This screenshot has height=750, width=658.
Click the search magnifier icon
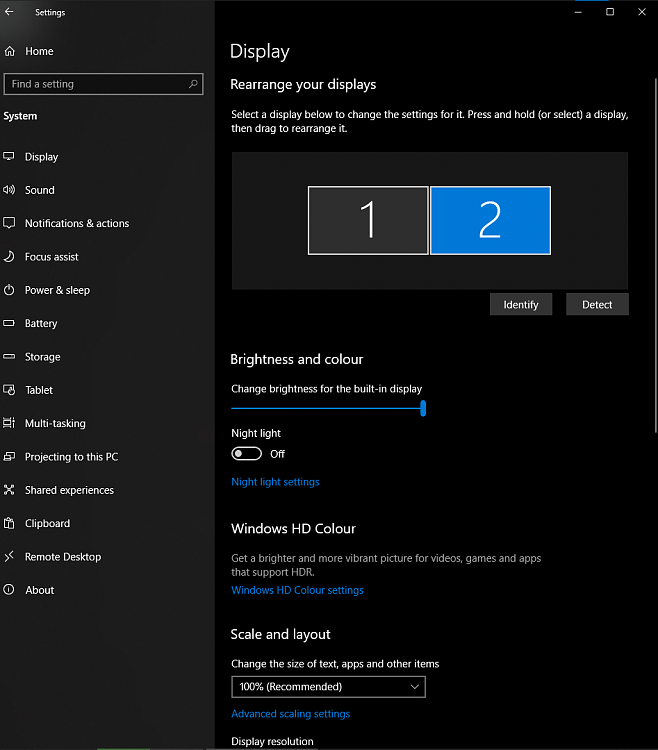(193, 84)
